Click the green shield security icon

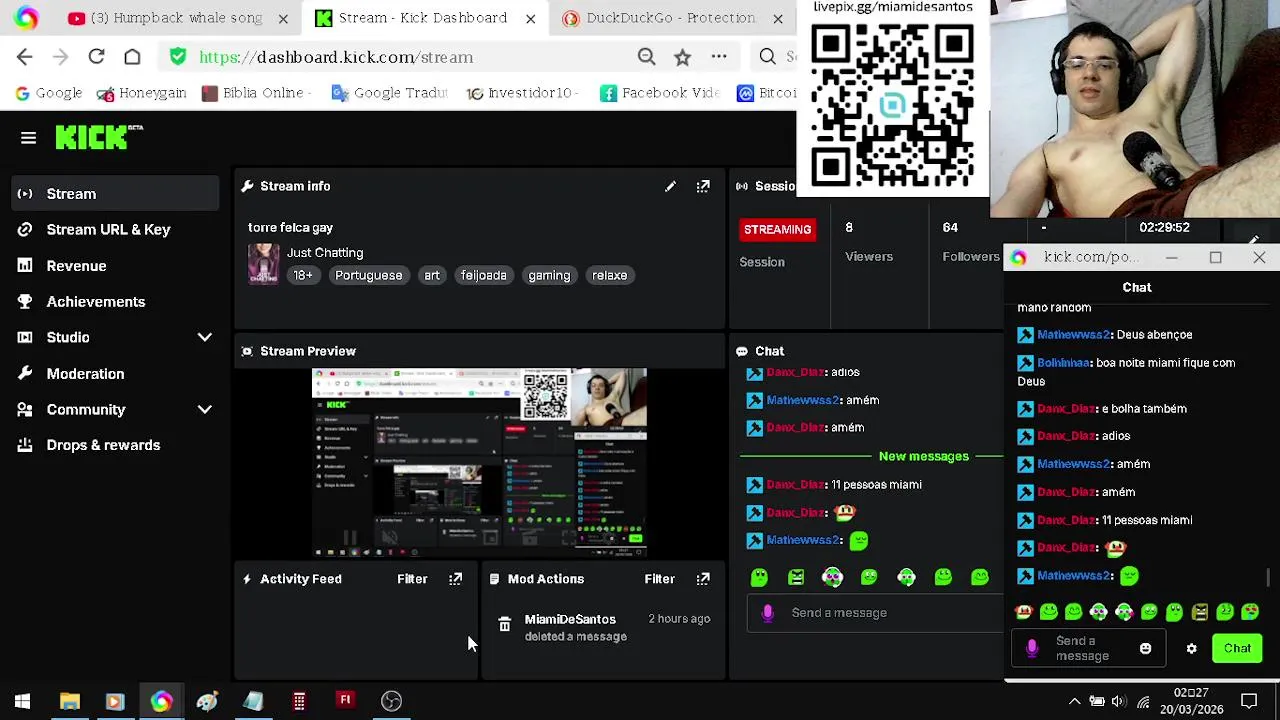[178, 57]
